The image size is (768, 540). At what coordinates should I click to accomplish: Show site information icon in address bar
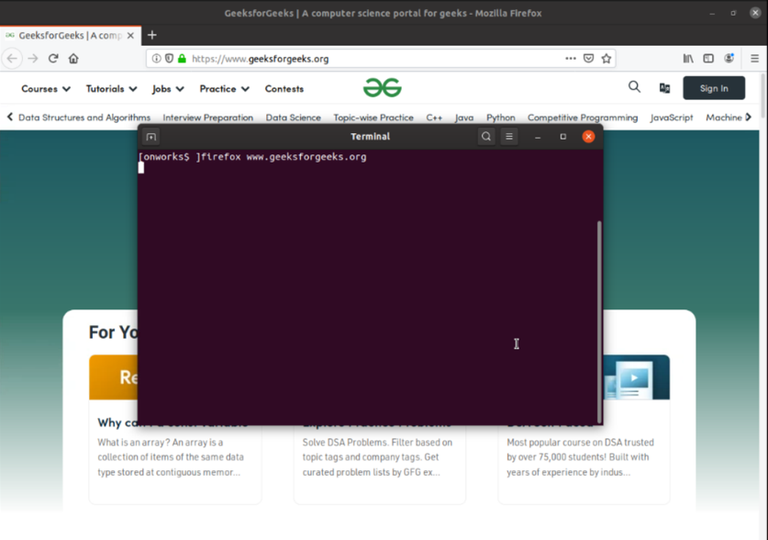pos(156,59)
